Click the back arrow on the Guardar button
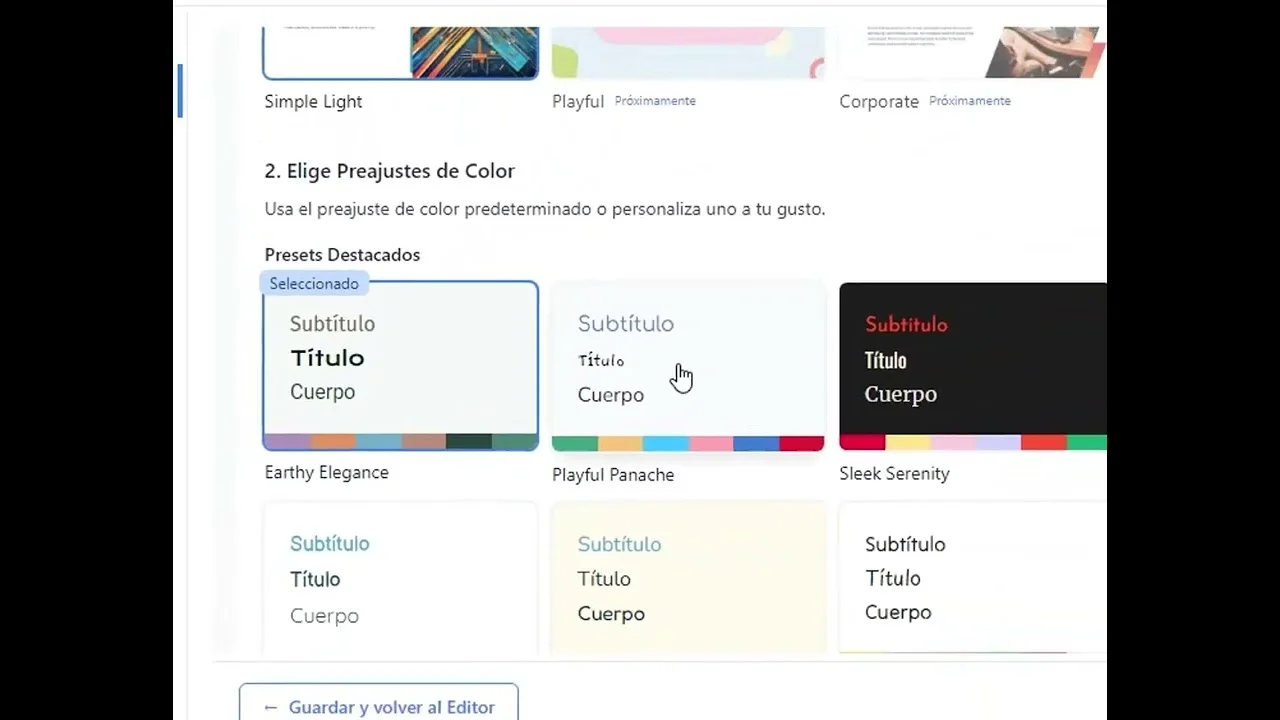 [270, 707]
